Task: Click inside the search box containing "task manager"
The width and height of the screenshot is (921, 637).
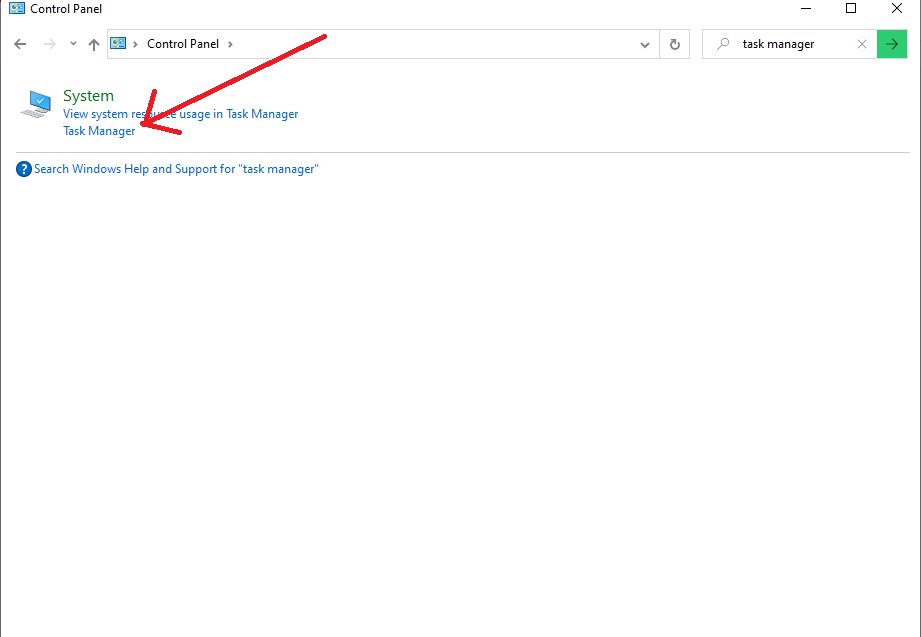Action: tap(790, 44)
